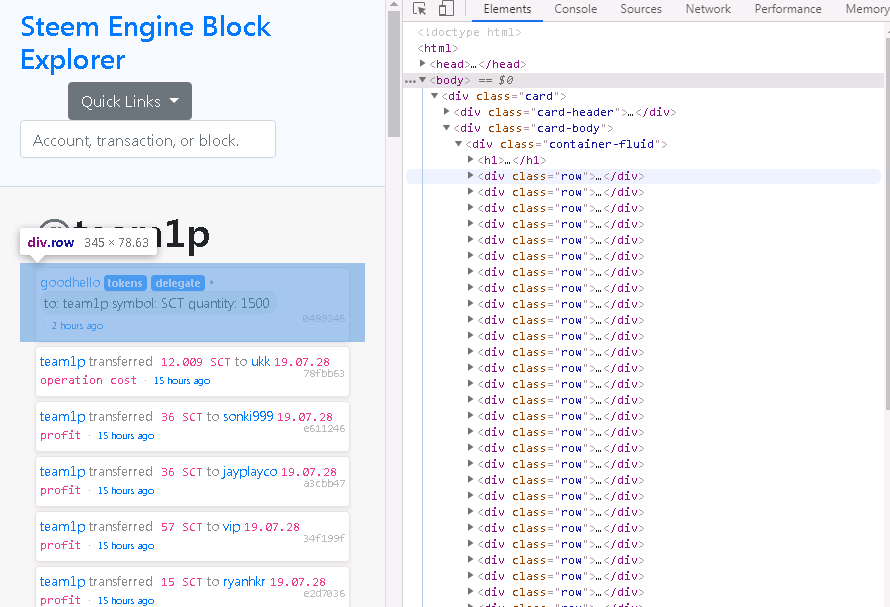Open transaction ID e611246
This screenshot has height=607, width=890.
point(324,429)
